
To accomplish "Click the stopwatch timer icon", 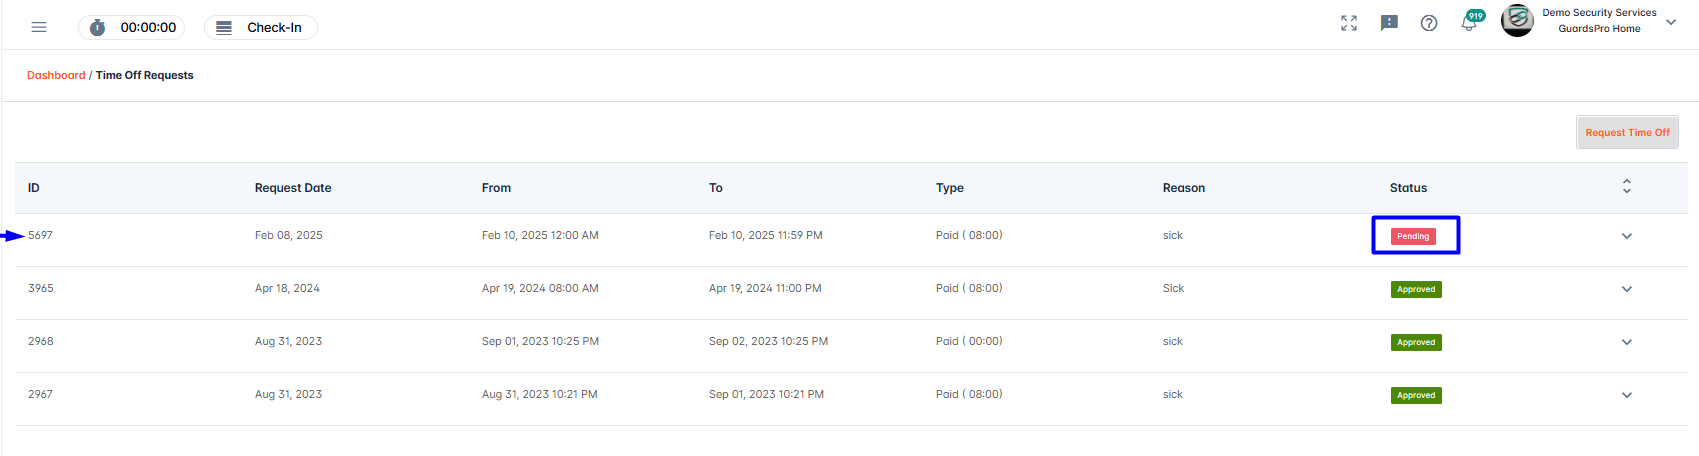I will pos(97,27).
